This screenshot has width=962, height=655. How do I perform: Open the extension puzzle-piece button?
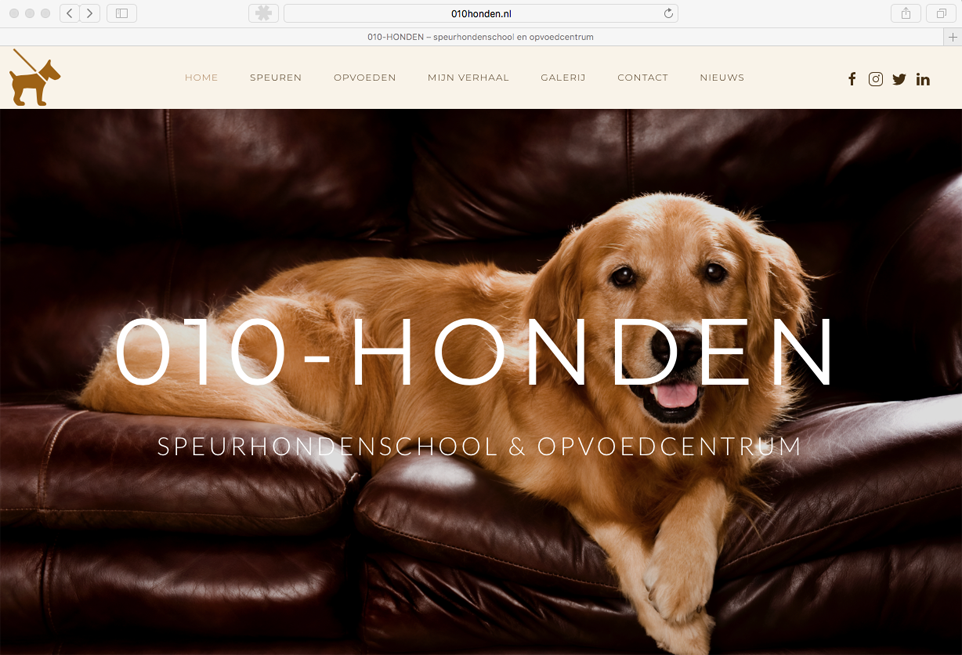point(263,13)
